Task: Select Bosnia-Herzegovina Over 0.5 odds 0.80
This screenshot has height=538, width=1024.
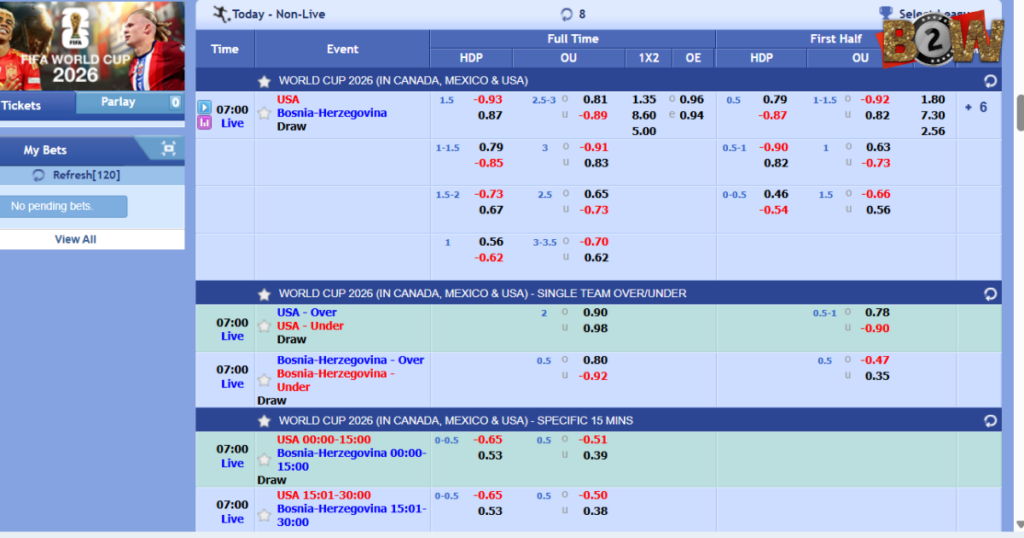Action: pos(595,360)
